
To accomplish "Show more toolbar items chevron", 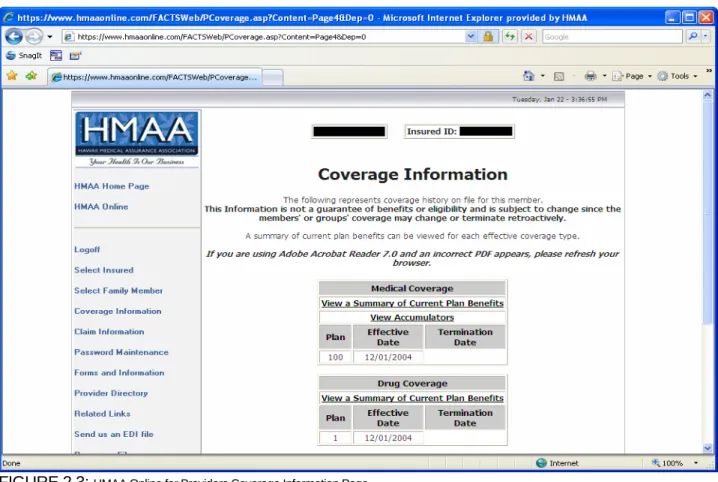I will pos(709,71).
